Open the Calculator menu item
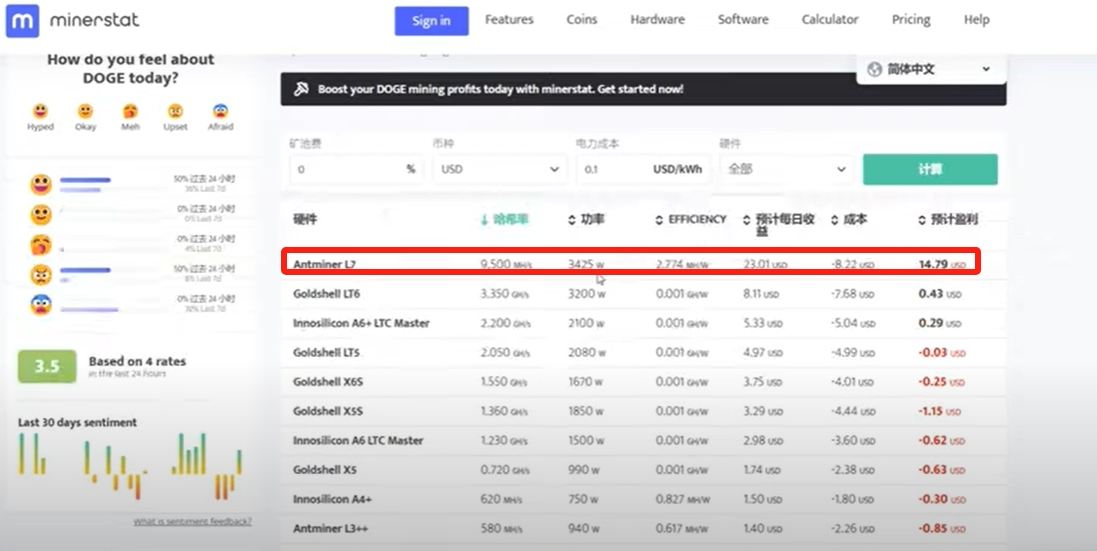This screenshot has width=1097, height=551. click(x=830, y=20)
